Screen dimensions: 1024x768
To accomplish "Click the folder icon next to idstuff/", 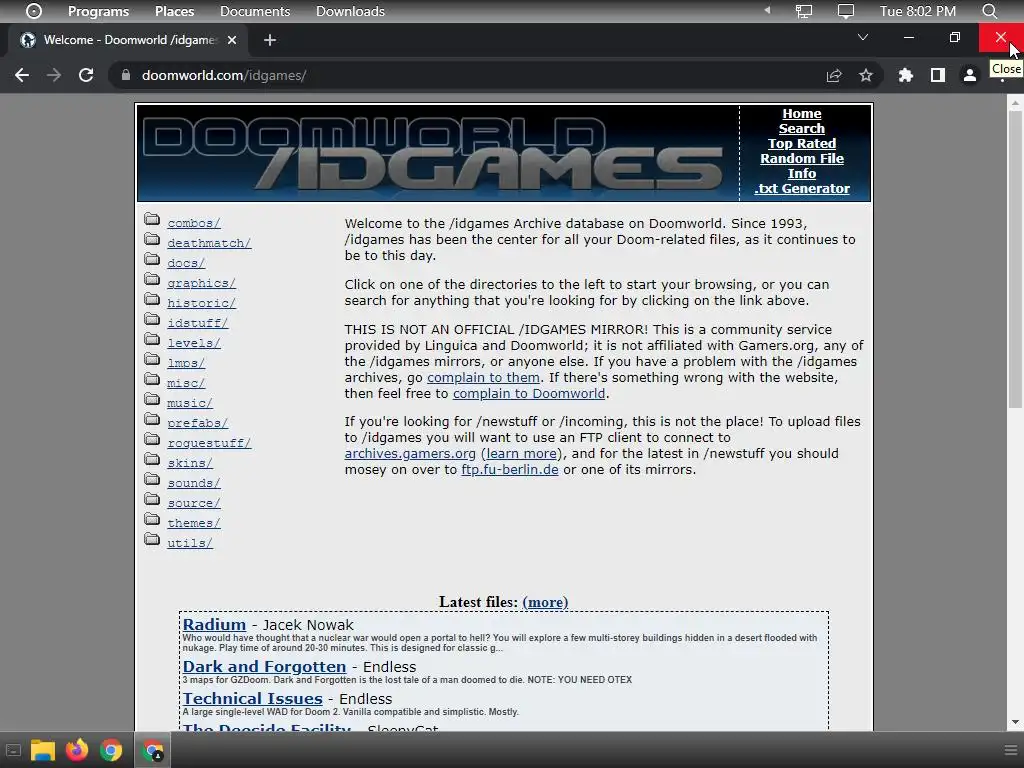I will (152, 319).
